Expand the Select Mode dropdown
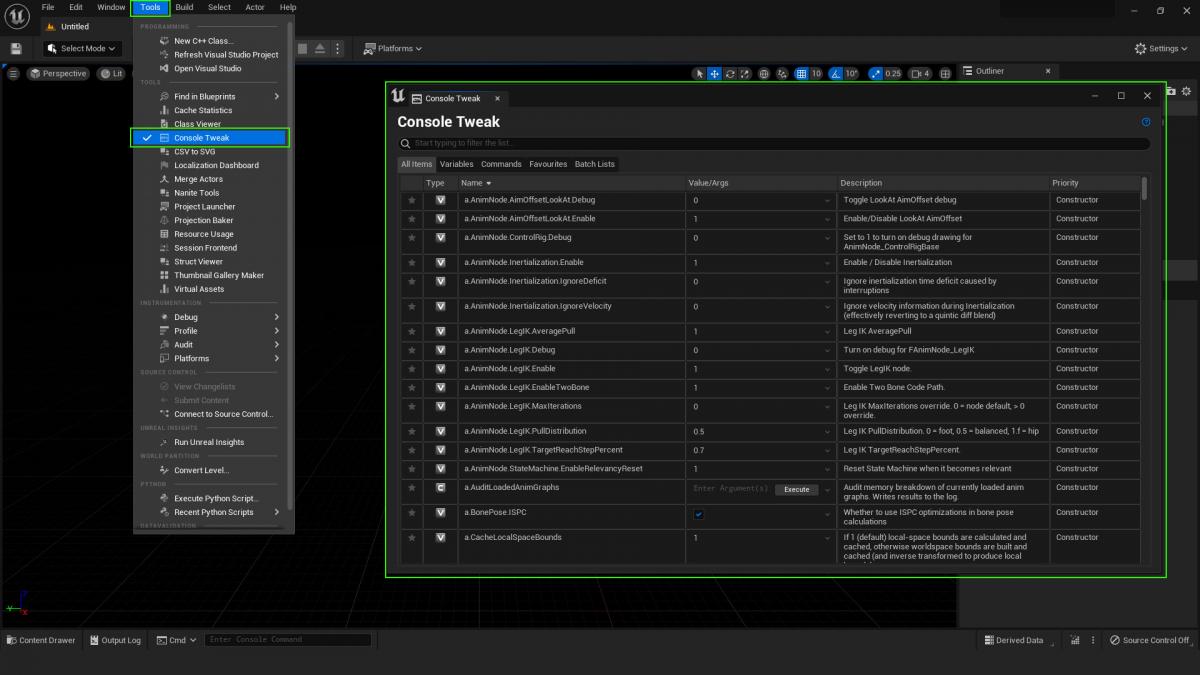 [x=82, y=48]
